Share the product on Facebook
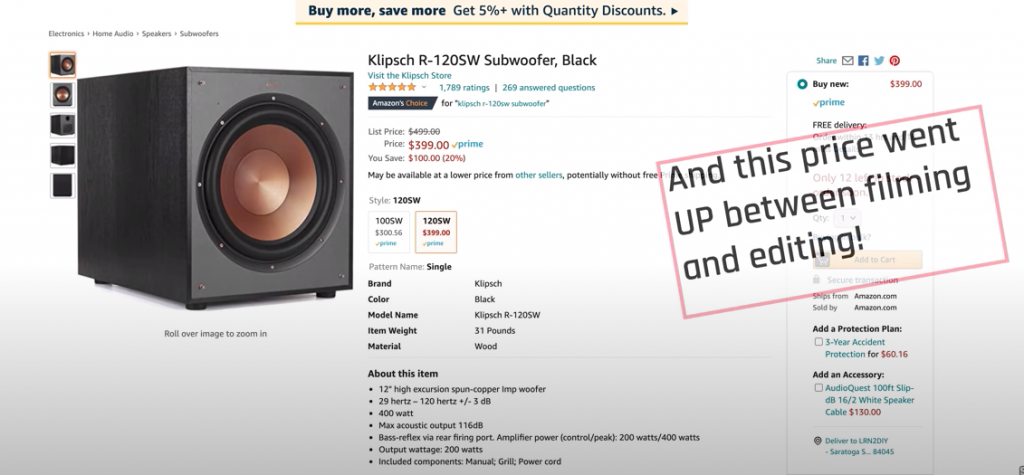The width and height of the screenshot is (1024, 475). tap(863, 61)
